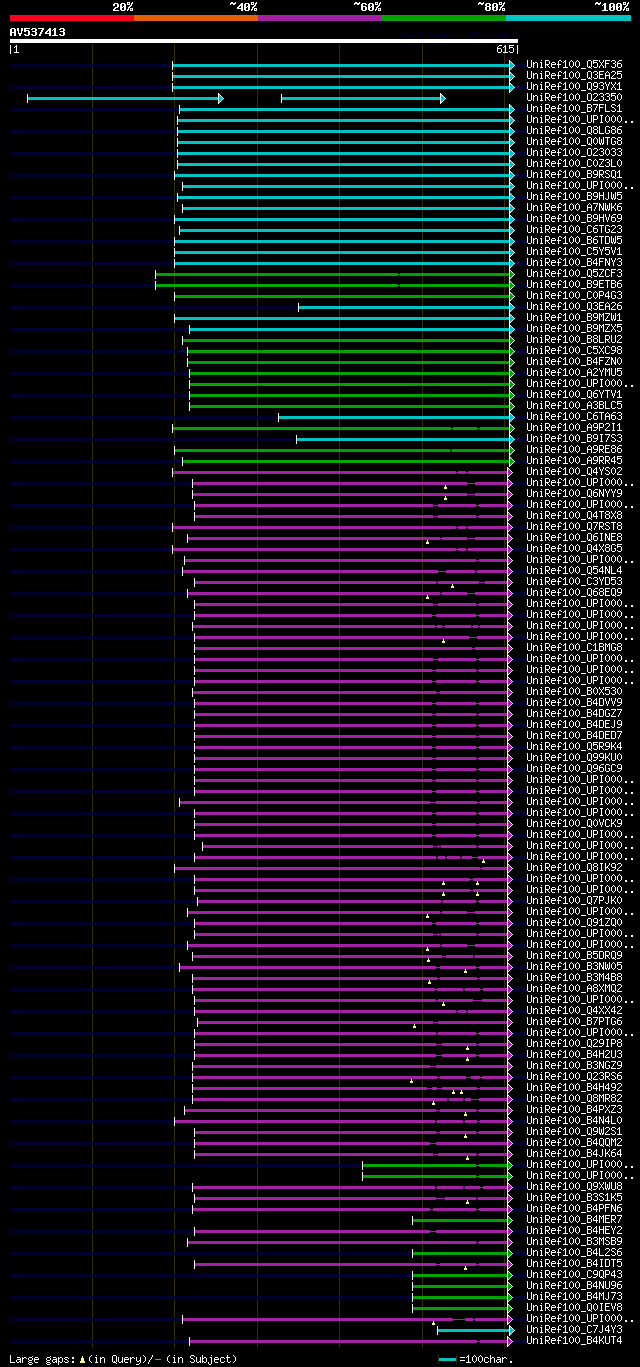Pick the UniRef100_B4KUT4 hit label
Viewport: 640px width, 1367px height.
point(574,1340)
